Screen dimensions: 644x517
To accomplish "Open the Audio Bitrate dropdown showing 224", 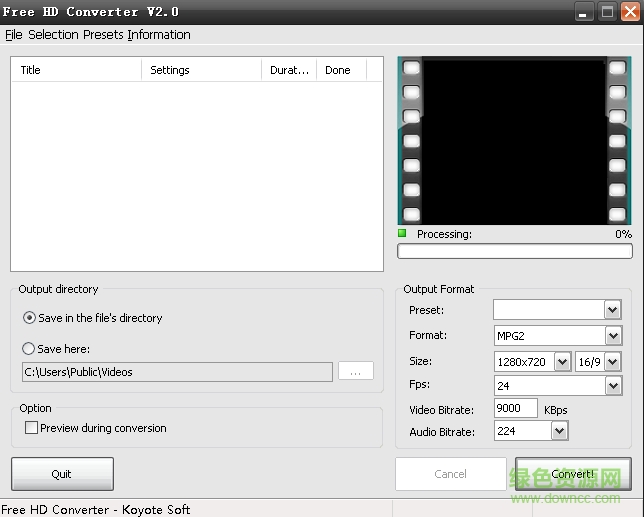I will pyautogui.click(x=559, y=431).
